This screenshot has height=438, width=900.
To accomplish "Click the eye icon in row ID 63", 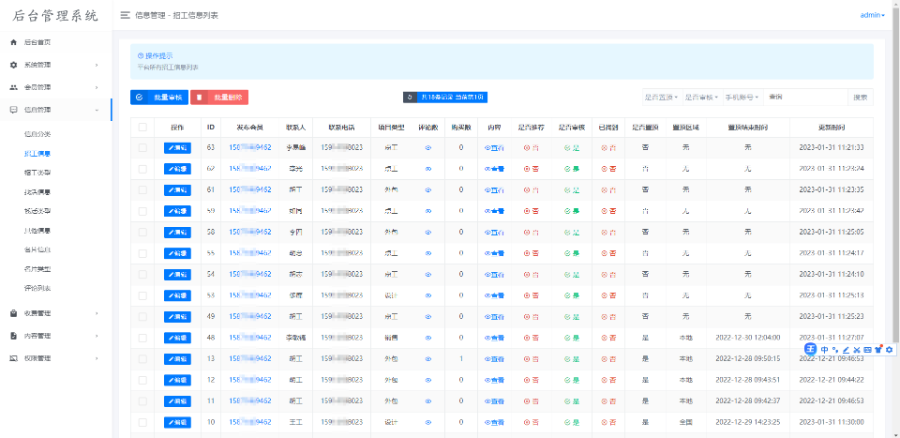I will pos(428,147).
